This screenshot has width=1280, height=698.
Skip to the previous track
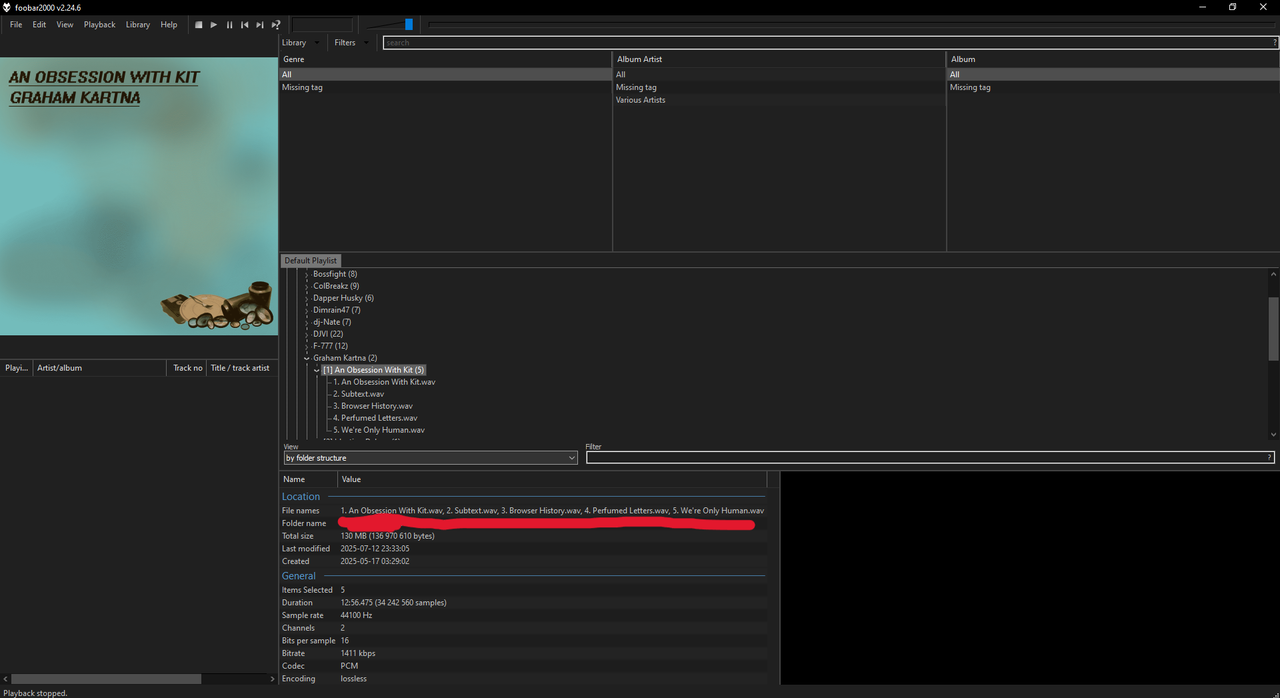tap(244, 25)
